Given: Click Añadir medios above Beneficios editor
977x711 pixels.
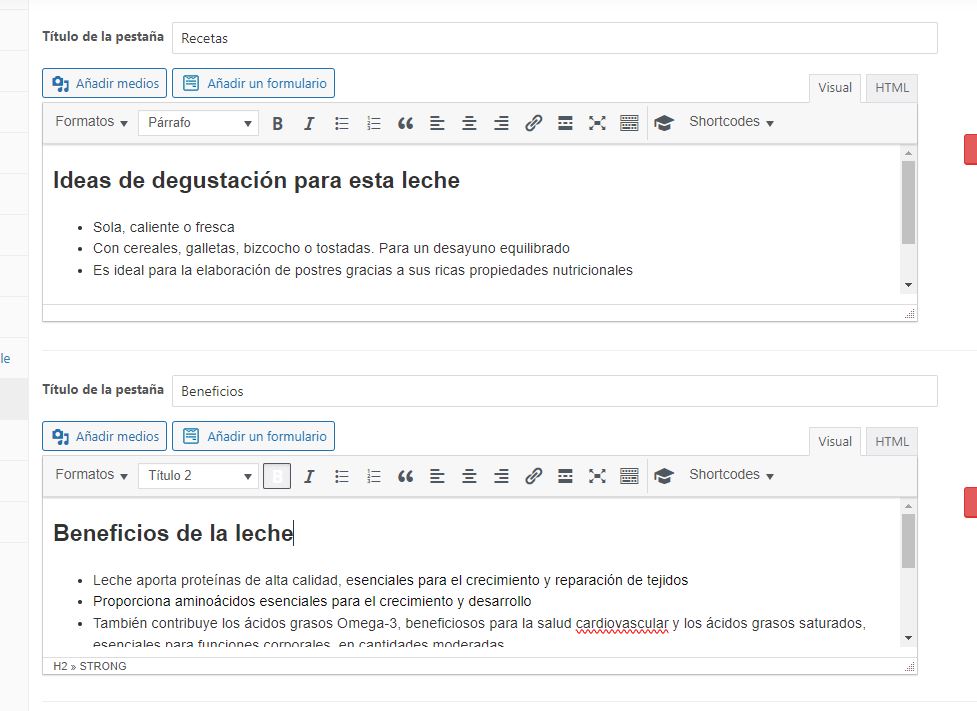Looking at the screenshot, I should pos(105,436).
